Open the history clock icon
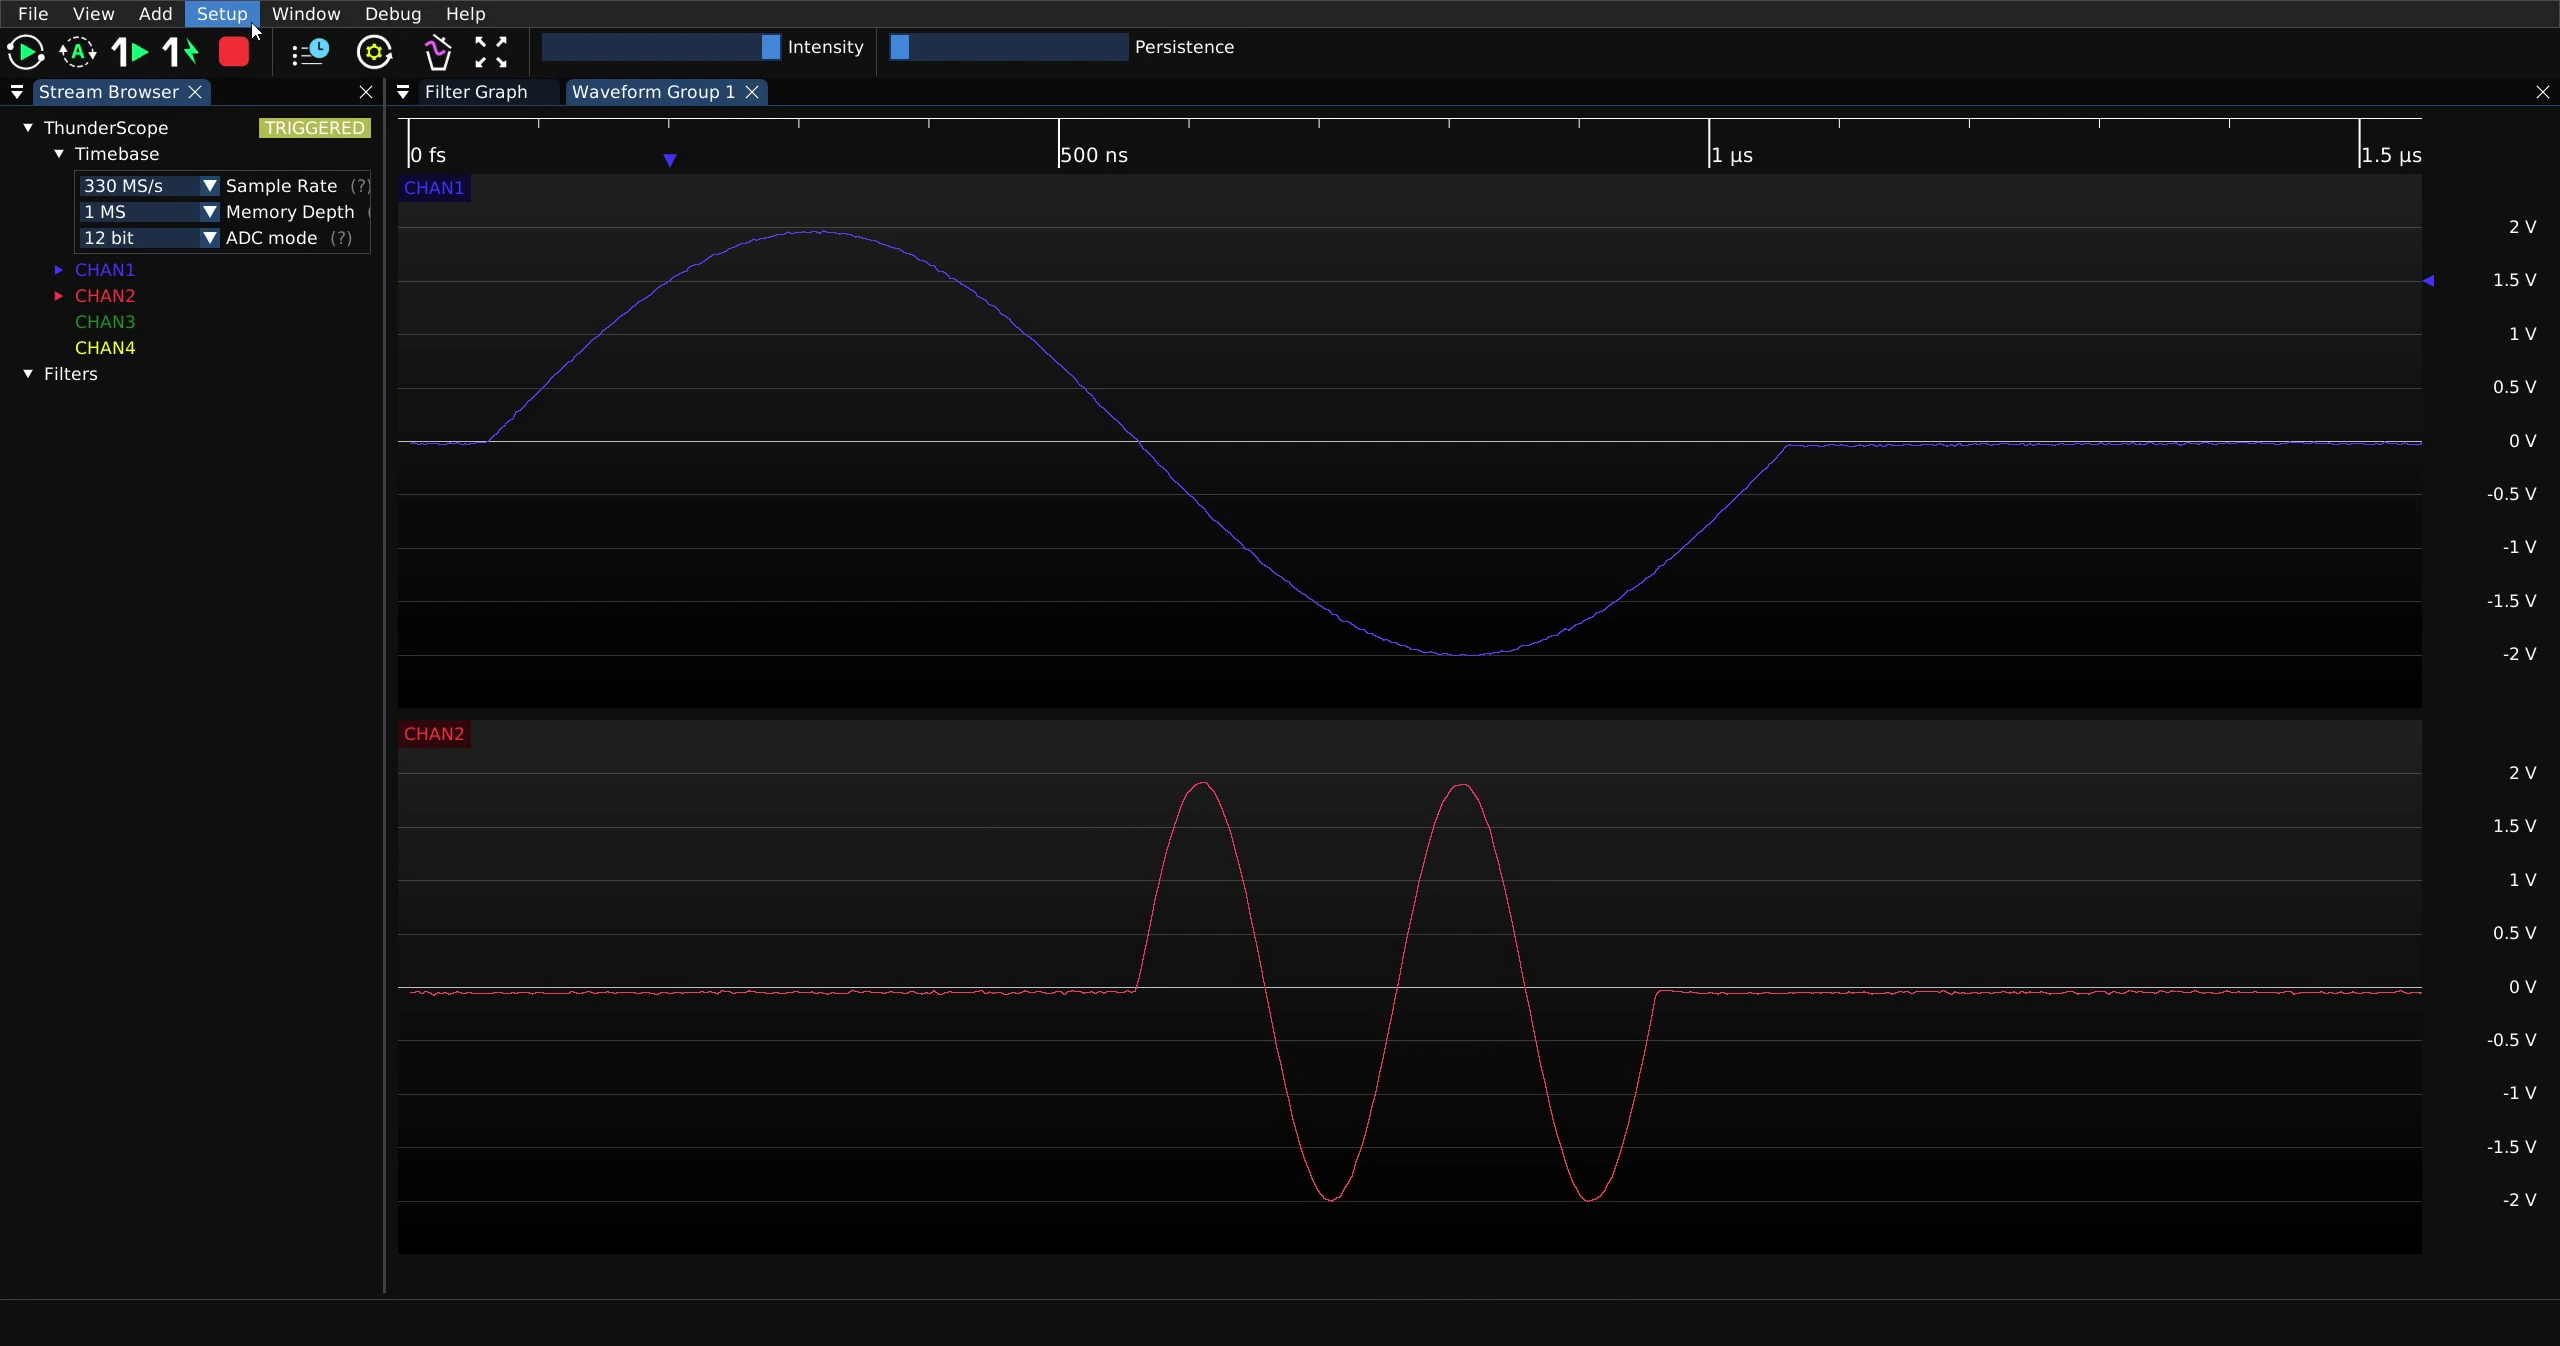2560x1346 pixels. 310,52
